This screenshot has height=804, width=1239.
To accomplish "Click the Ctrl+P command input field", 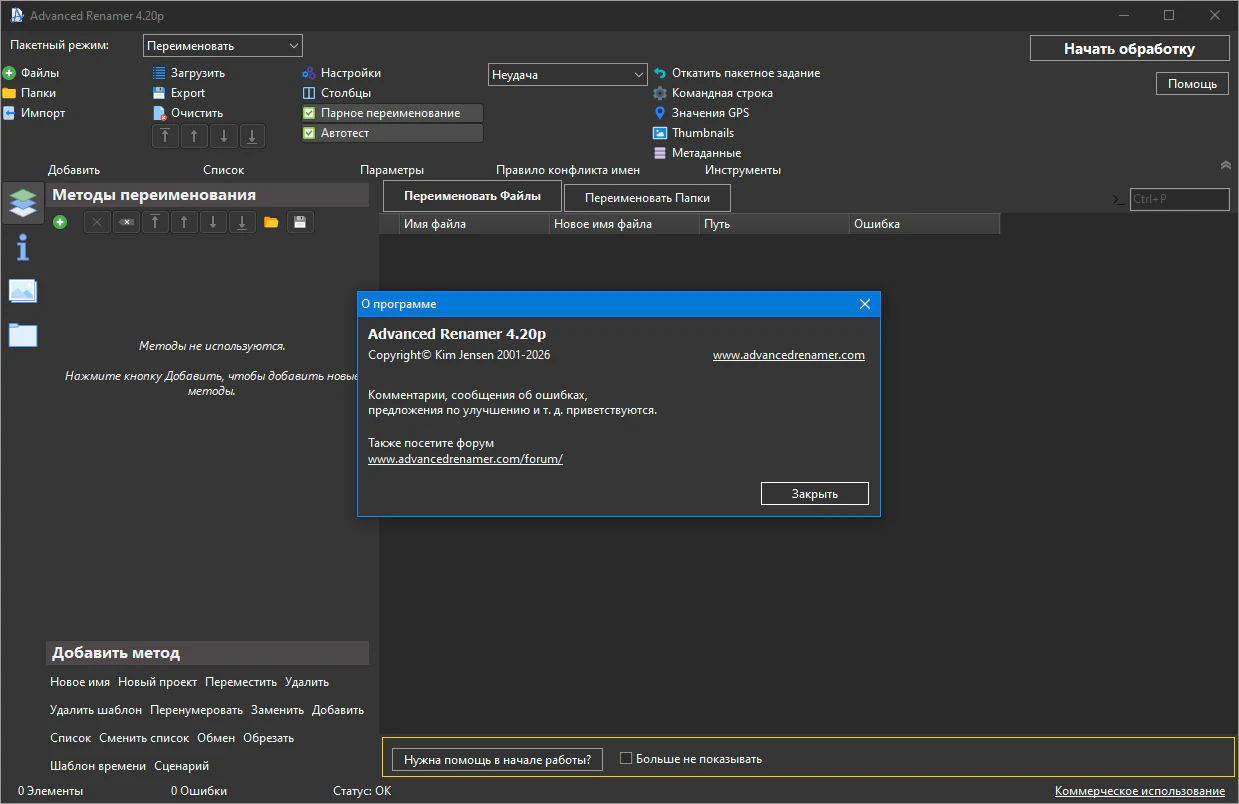I will pyautogui.click(x=1179, y=199).
